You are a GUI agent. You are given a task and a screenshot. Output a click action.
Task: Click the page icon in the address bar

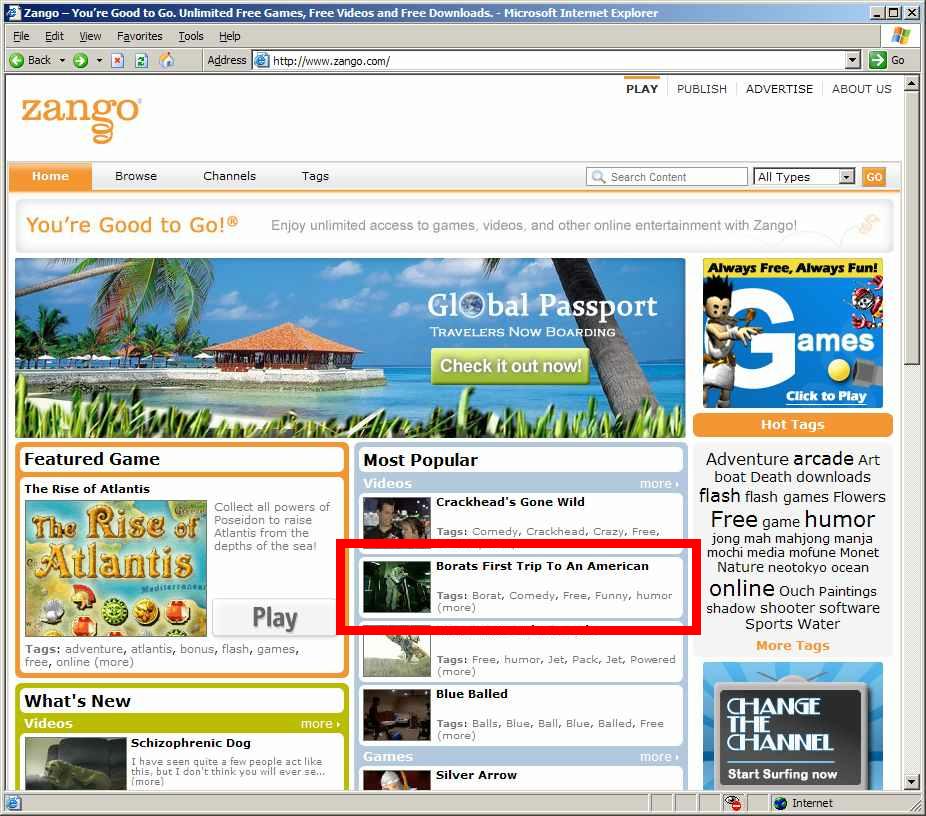pos(261,60)
